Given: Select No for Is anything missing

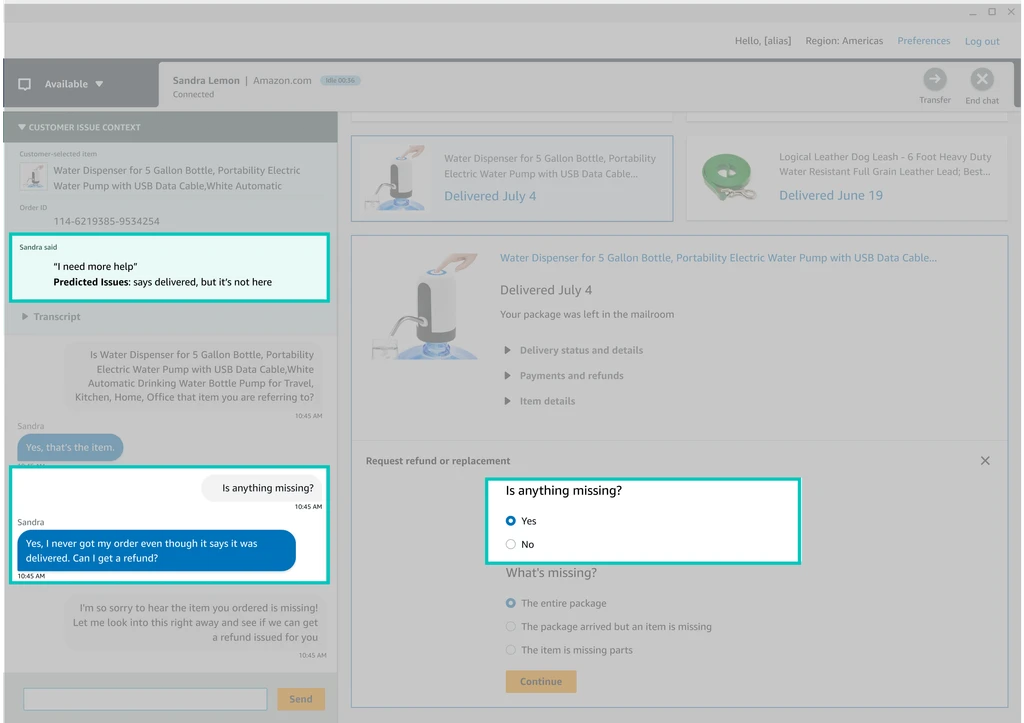Looking at the screenshot, I should 511,545.
